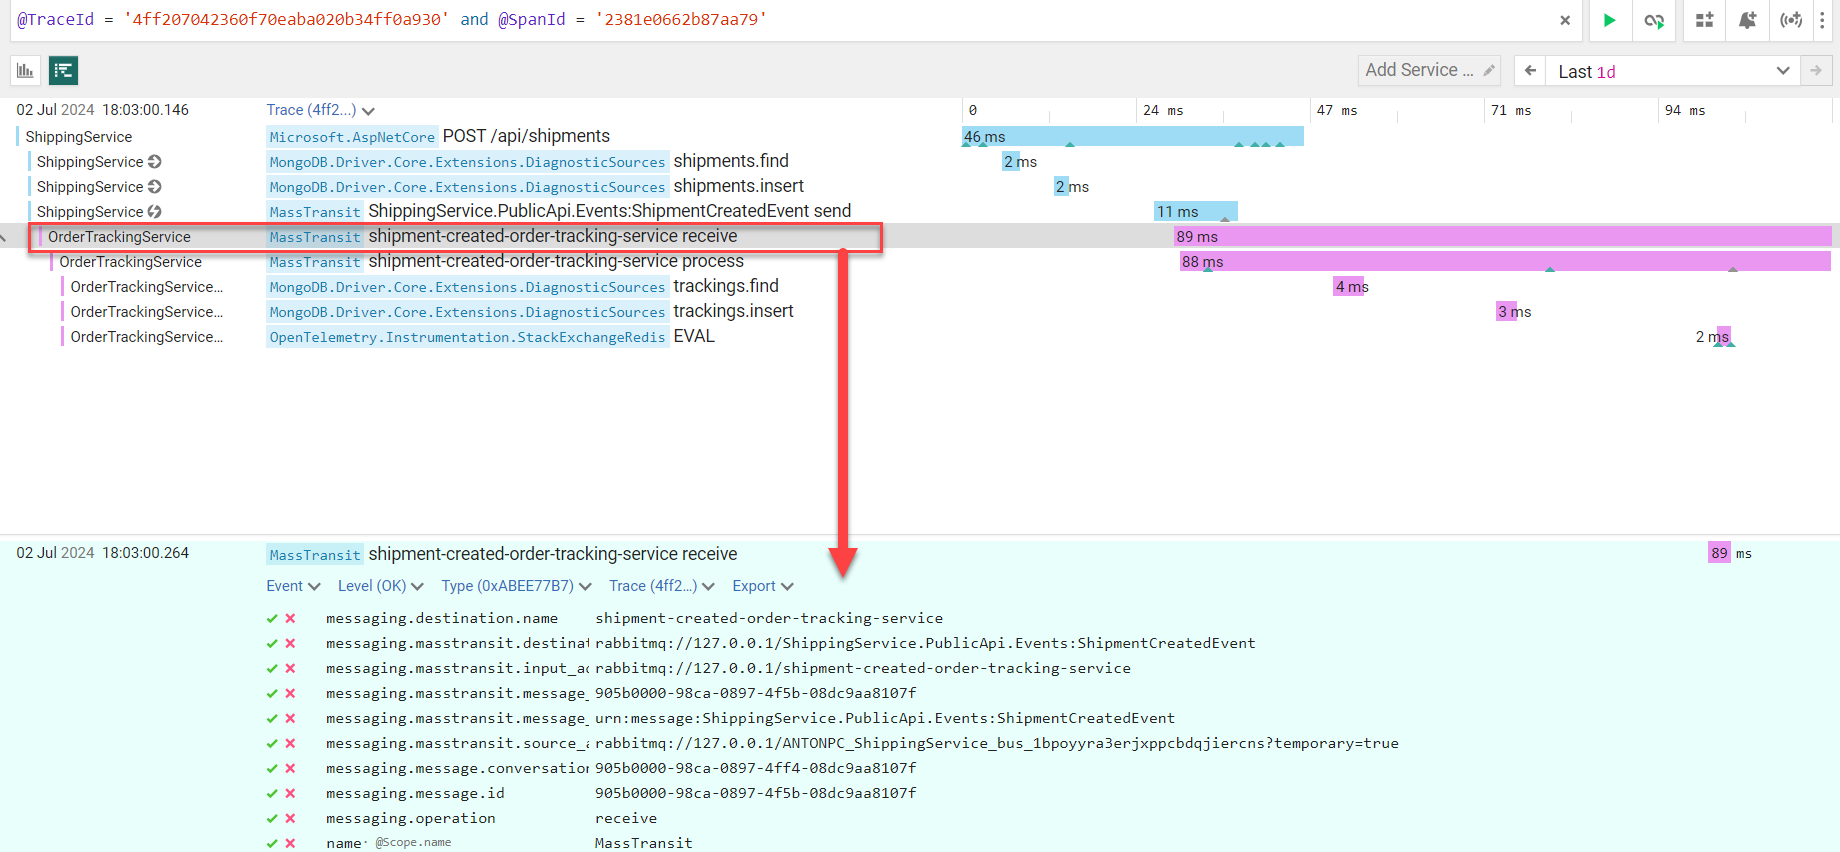This screenshot has height=852, width=1840.
Task: Click the loop/tail query icon
Action: coord(1654,20)
